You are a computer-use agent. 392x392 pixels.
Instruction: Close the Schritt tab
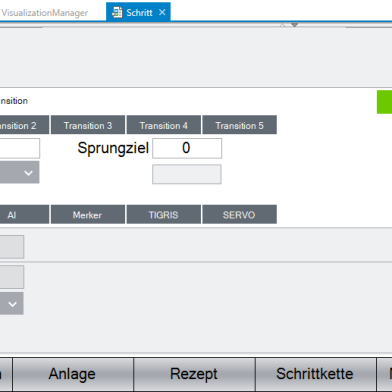click(162, 12)
